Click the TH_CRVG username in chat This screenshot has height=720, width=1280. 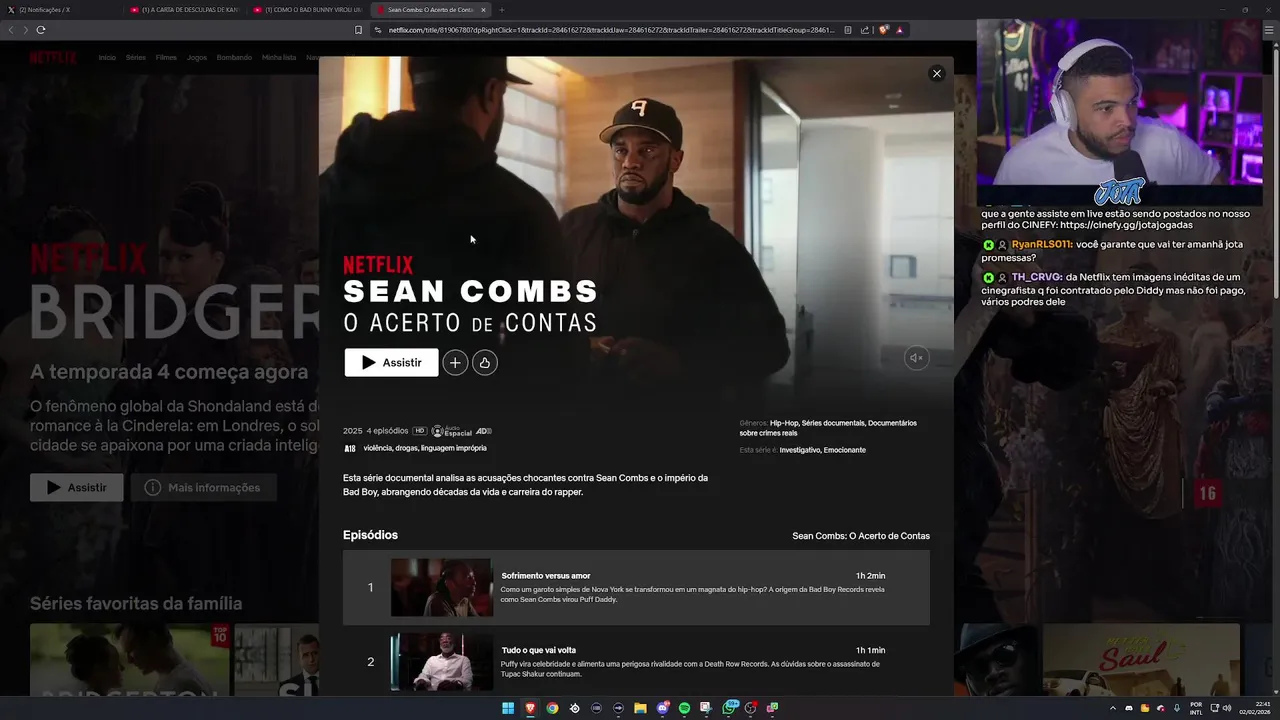coord(1036,277)
